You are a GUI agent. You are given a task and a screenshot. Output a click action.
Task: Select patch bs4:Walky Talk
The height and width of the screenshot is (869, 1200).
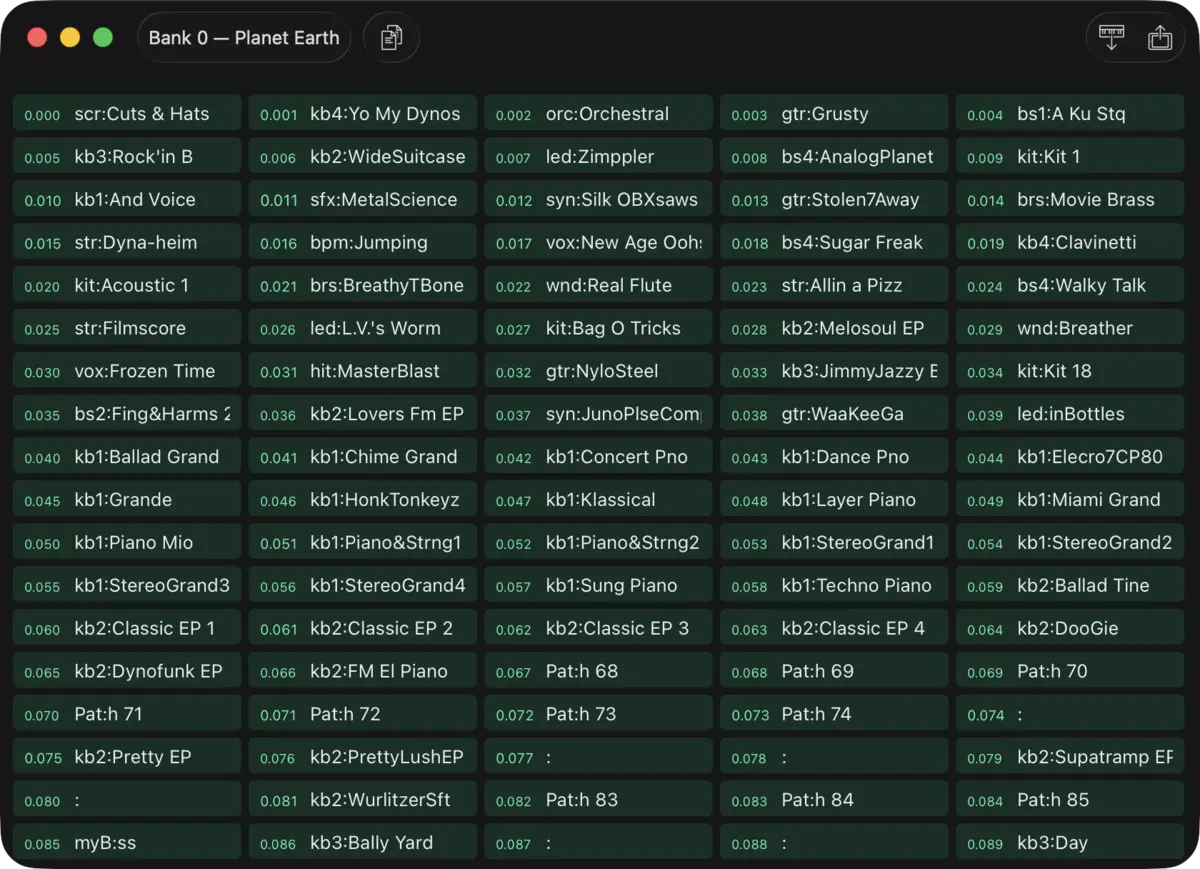pos(1071,286)
